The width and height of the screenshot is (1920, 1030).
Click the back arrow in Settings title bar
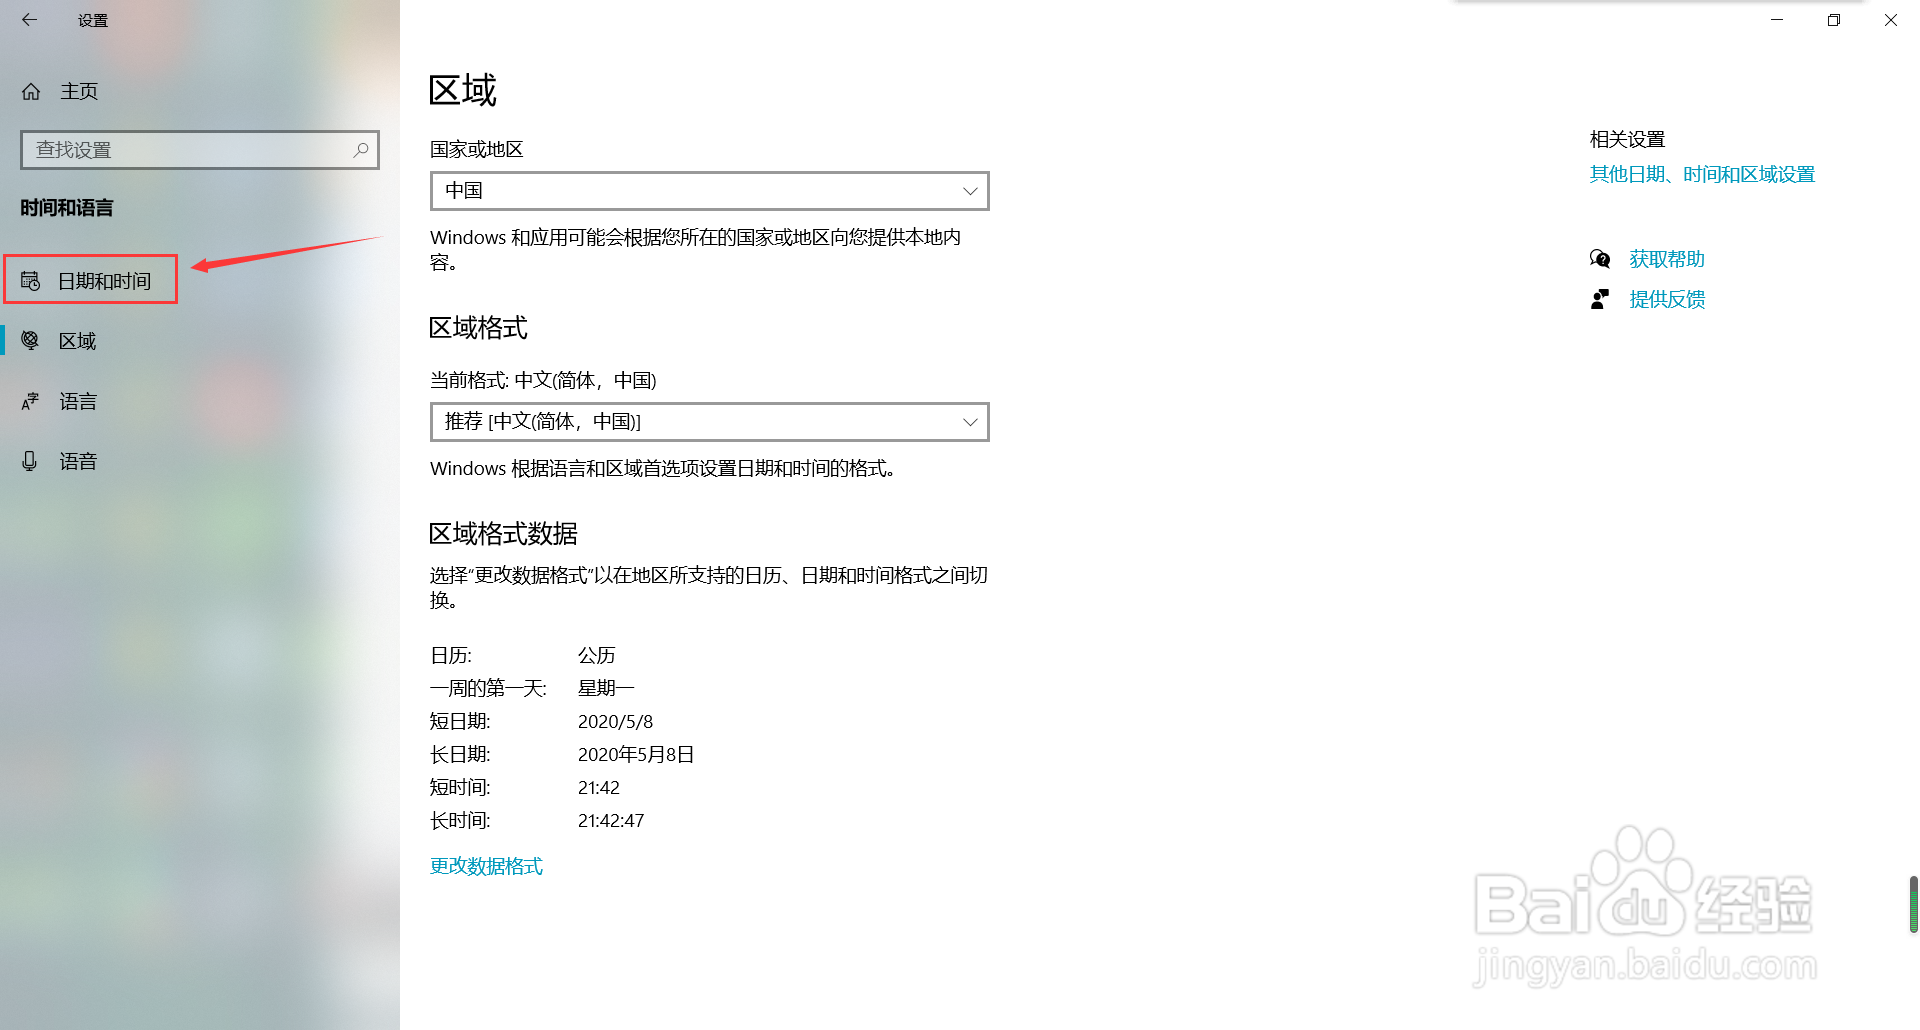[x=29, y=19]
